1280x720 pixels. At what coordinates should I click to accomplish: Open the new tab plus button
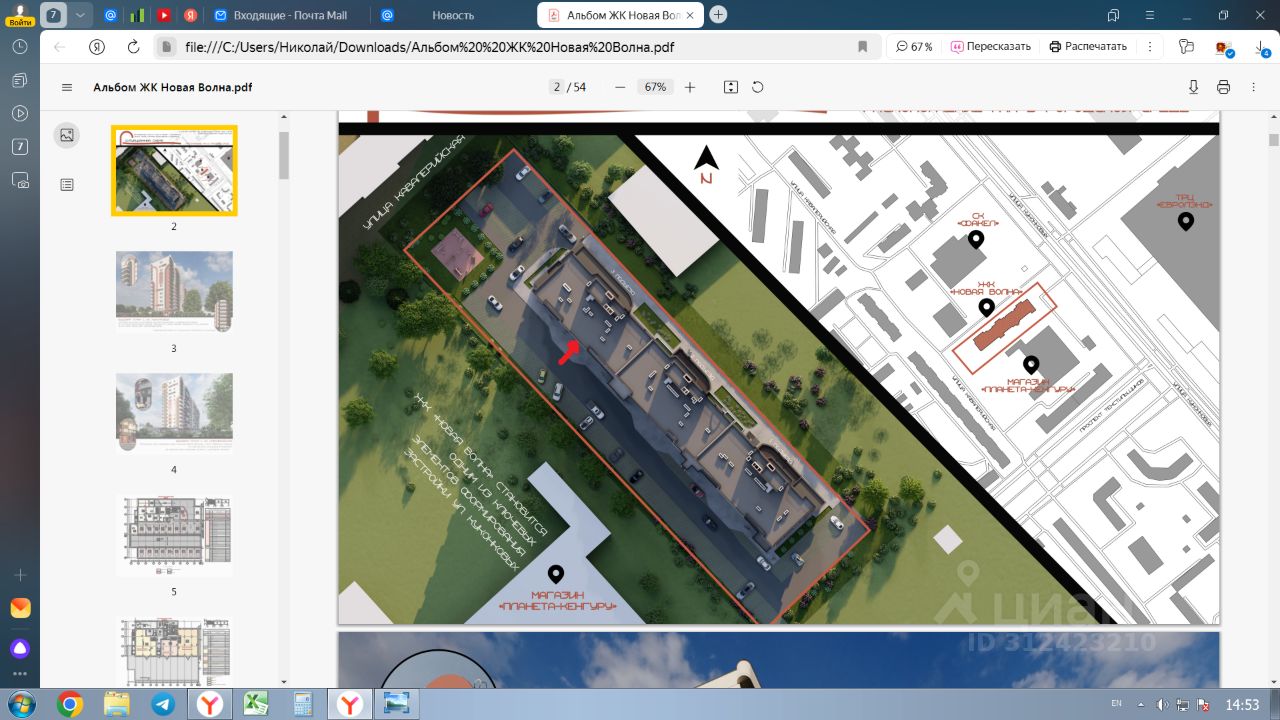point(718,15)
